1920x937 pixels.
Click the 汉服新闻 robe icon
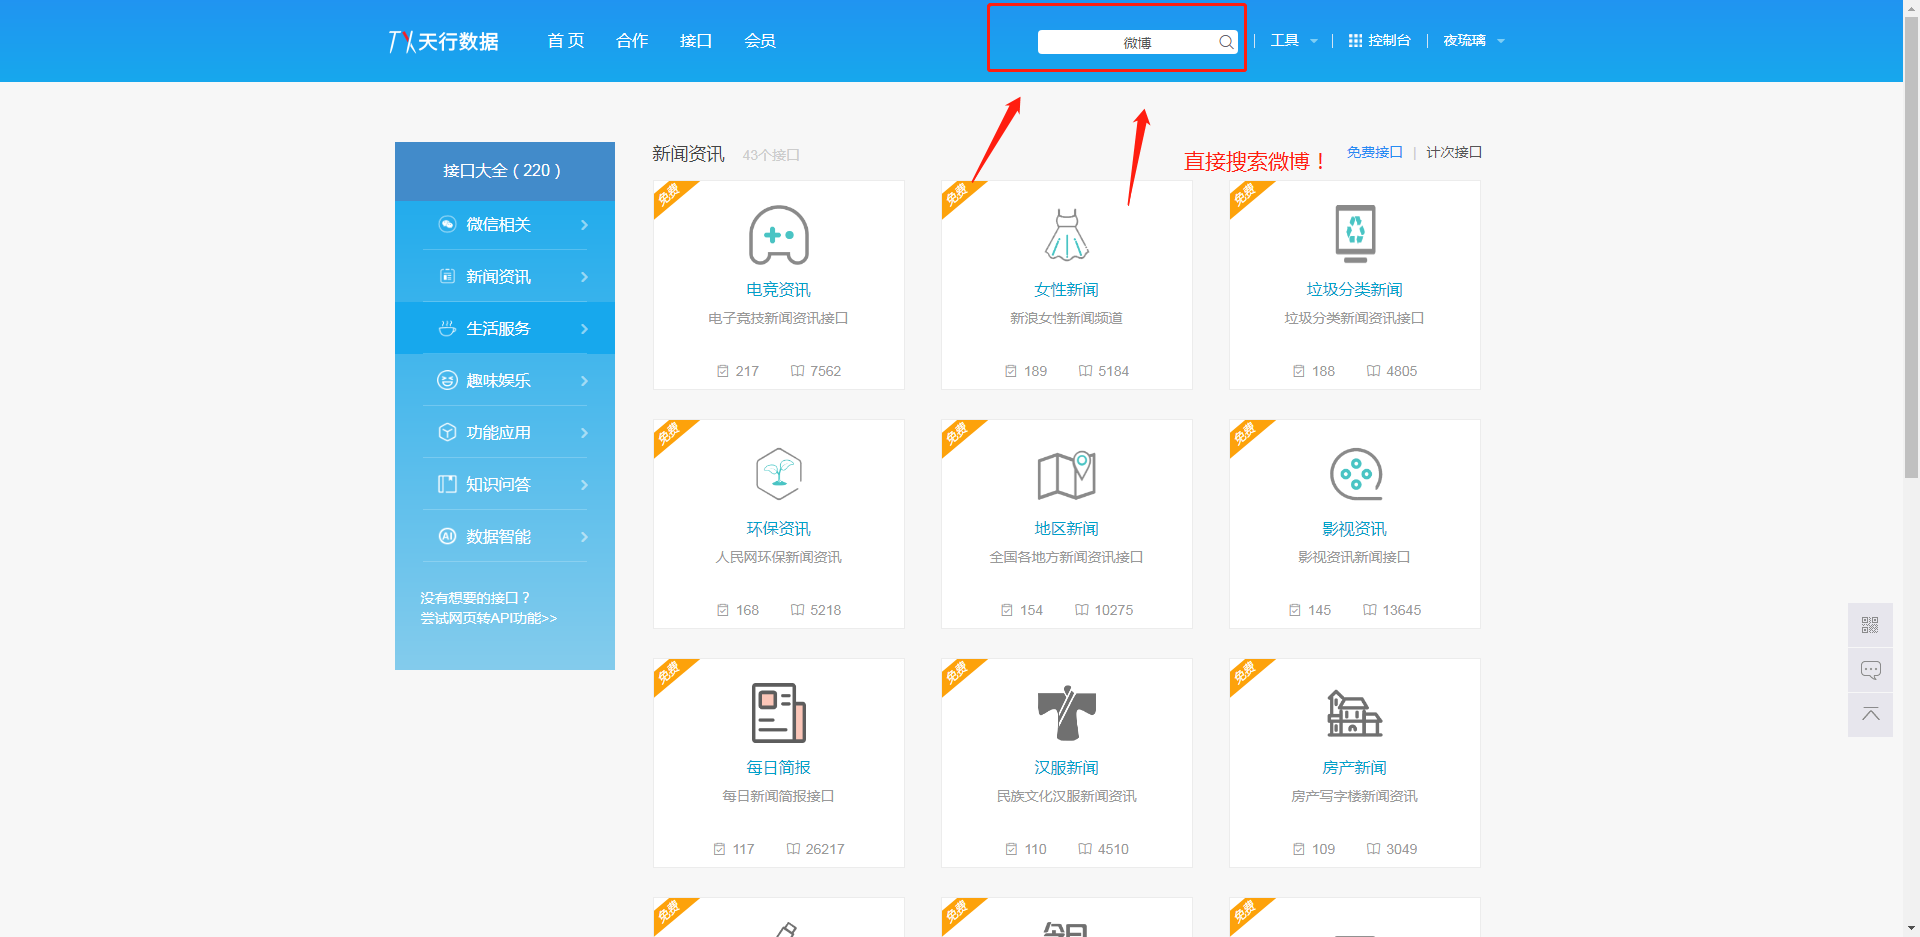click(1066, 713)
